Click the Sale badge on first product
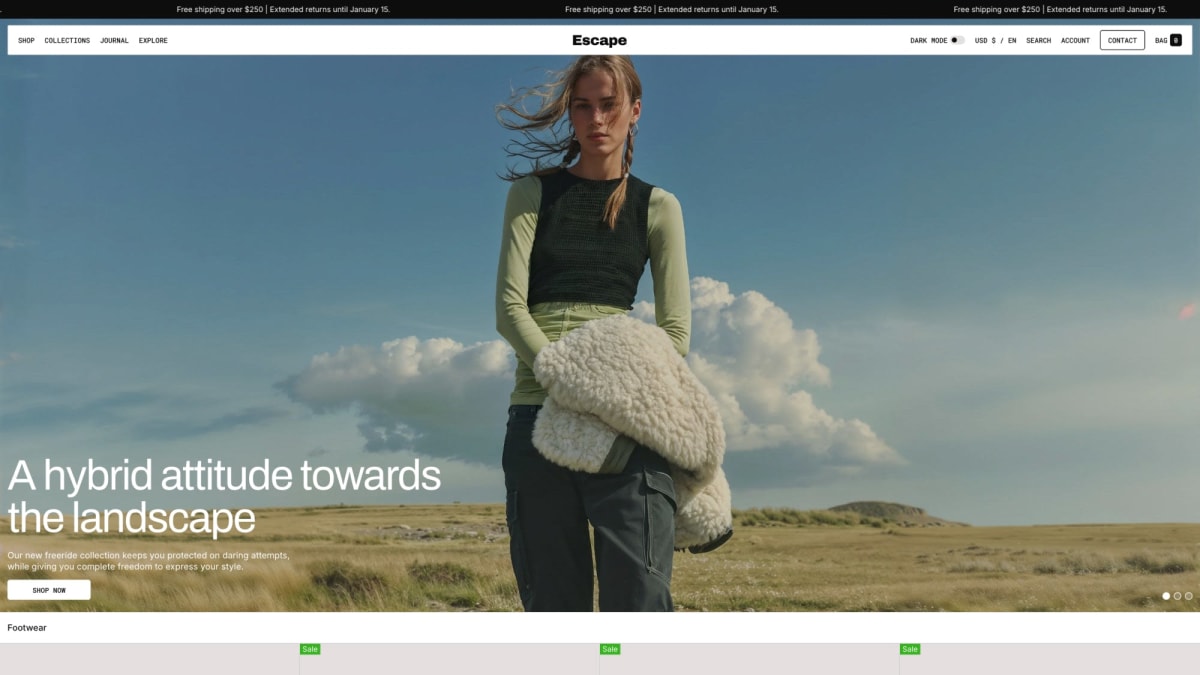 tap(309, 649)
